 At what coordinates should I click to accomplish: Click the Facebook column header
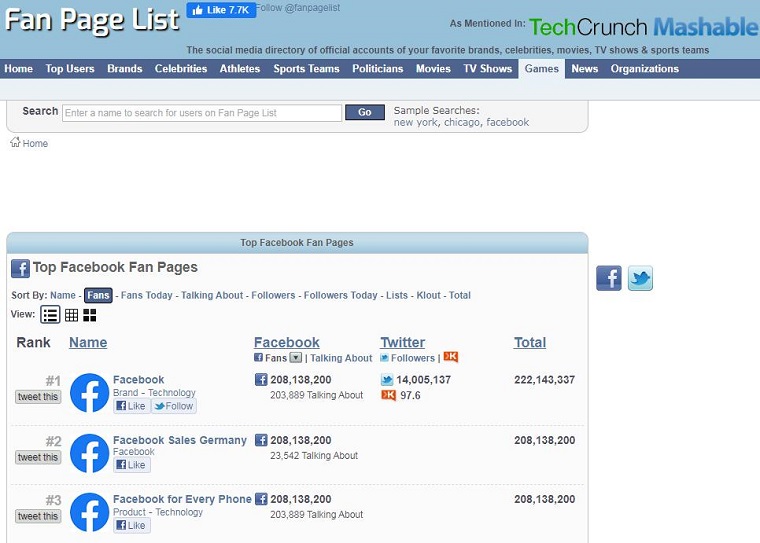tap(286, 342)
